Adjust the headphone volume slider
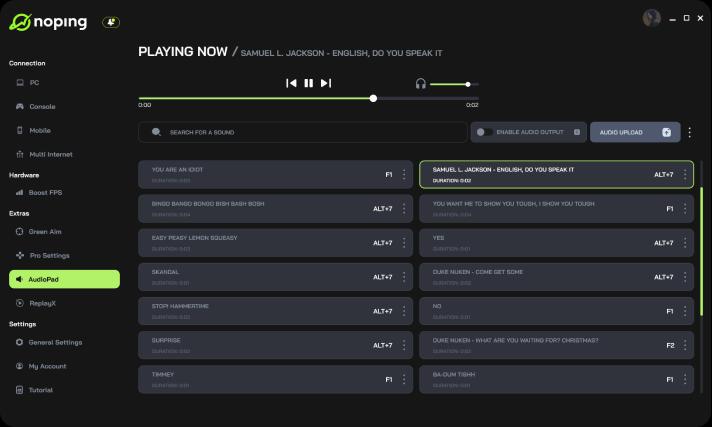The width and height of the screenshot is (712, 427). tap(454, 84)
